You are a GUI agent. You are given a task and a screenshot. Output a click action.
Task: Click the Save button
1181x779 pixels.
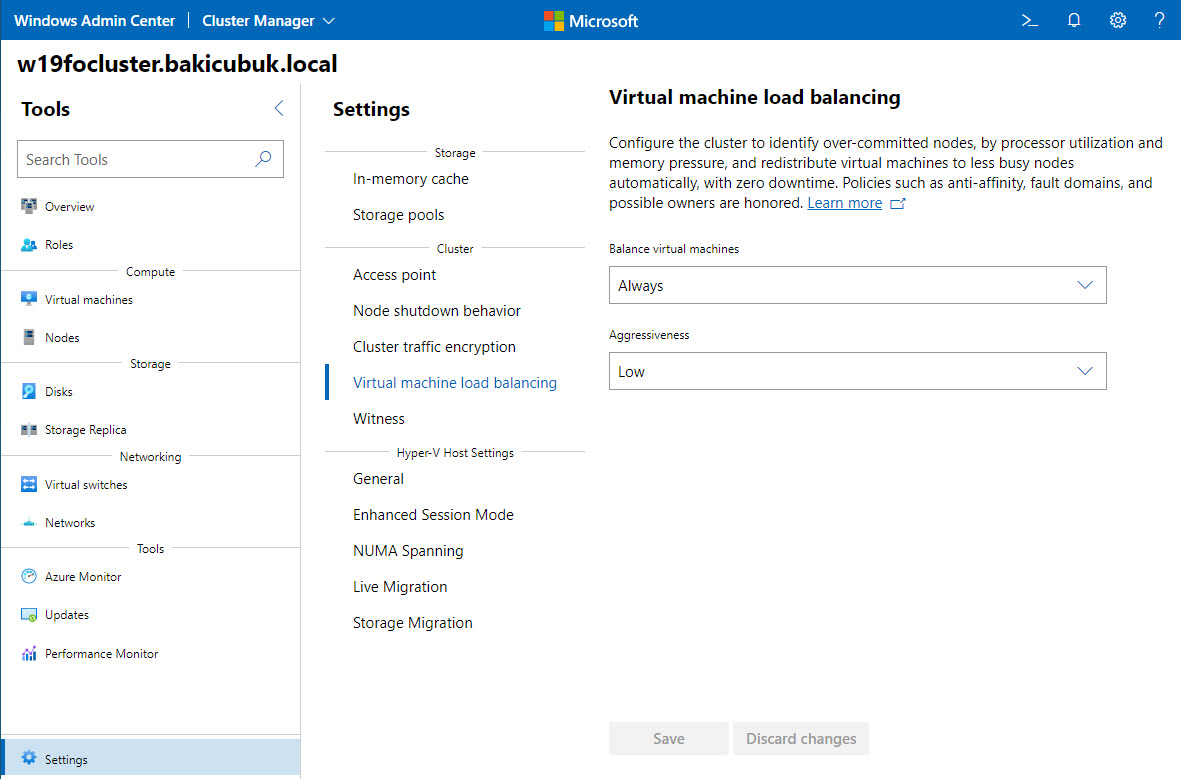click(668, 738)
